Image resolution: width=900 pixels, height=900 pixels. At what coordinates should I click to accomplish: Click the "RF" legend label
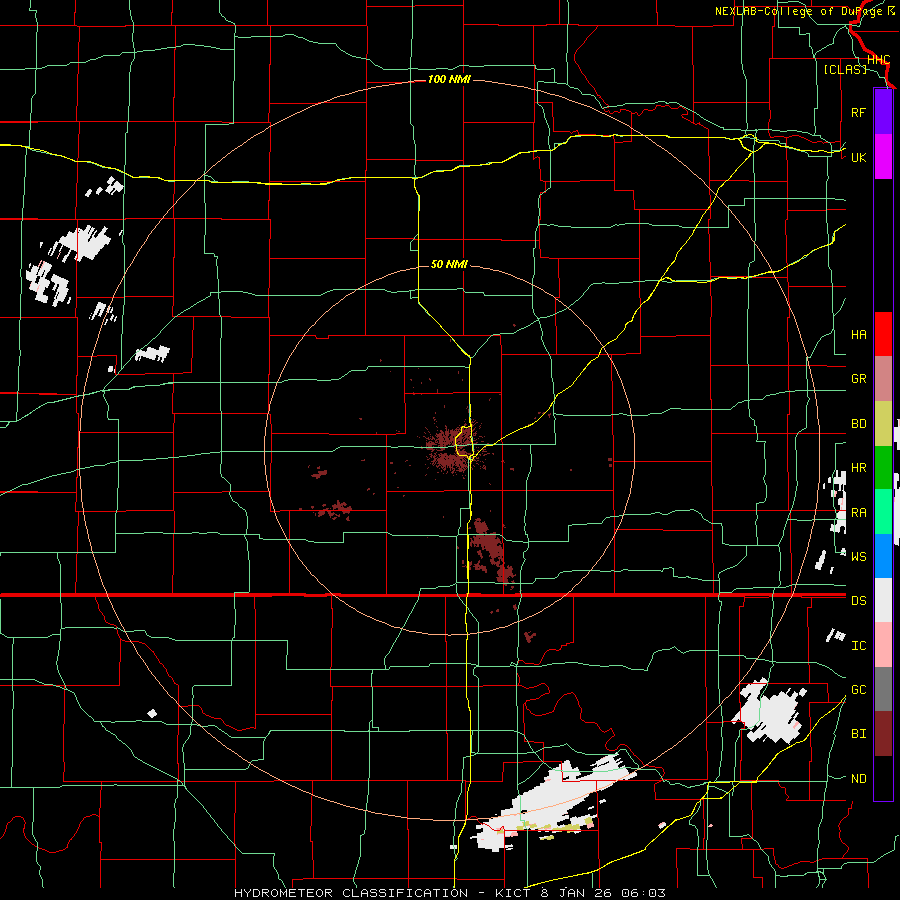(858, 112)
